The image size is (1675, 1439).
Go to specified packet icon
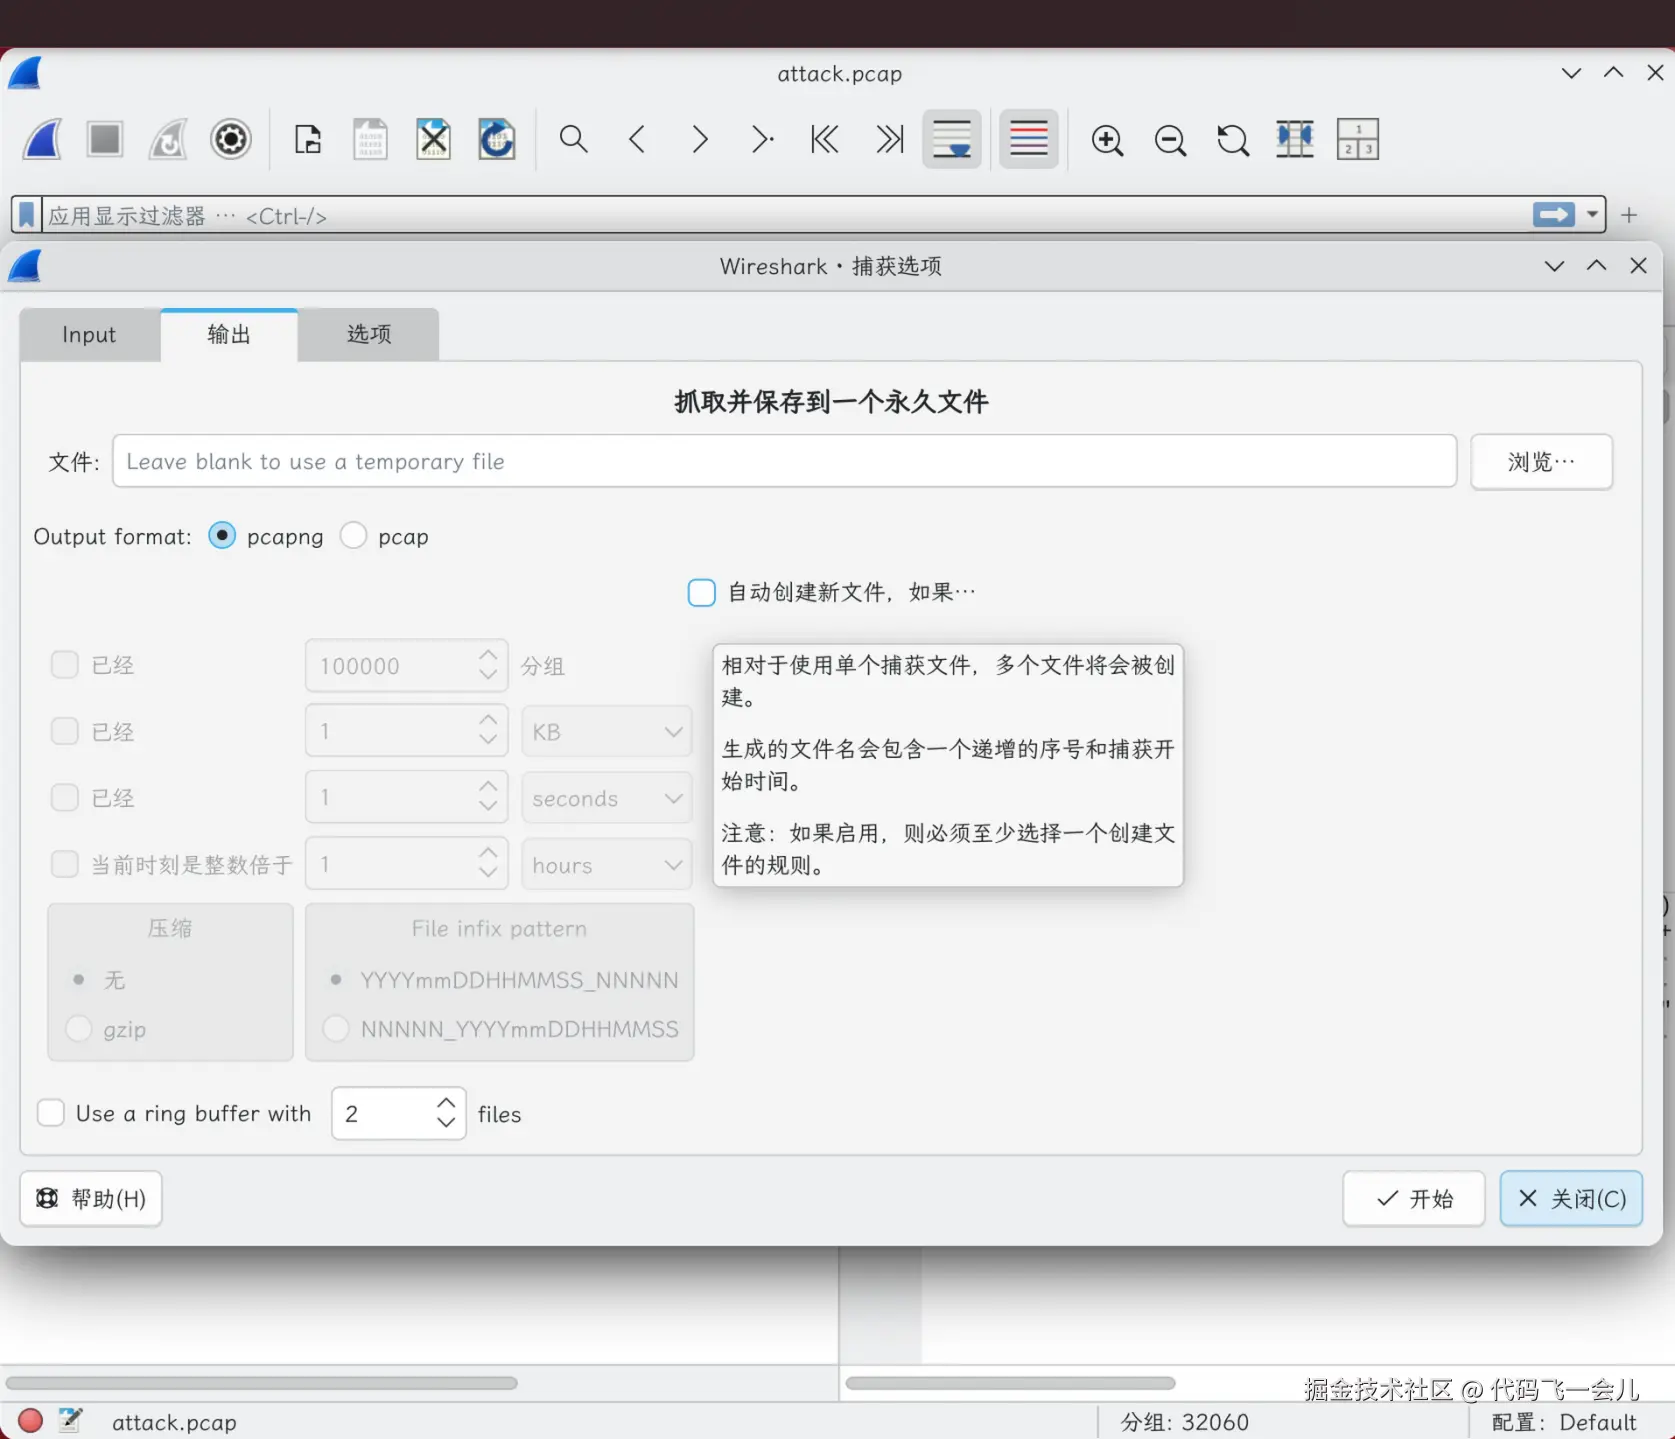point(762,139)
